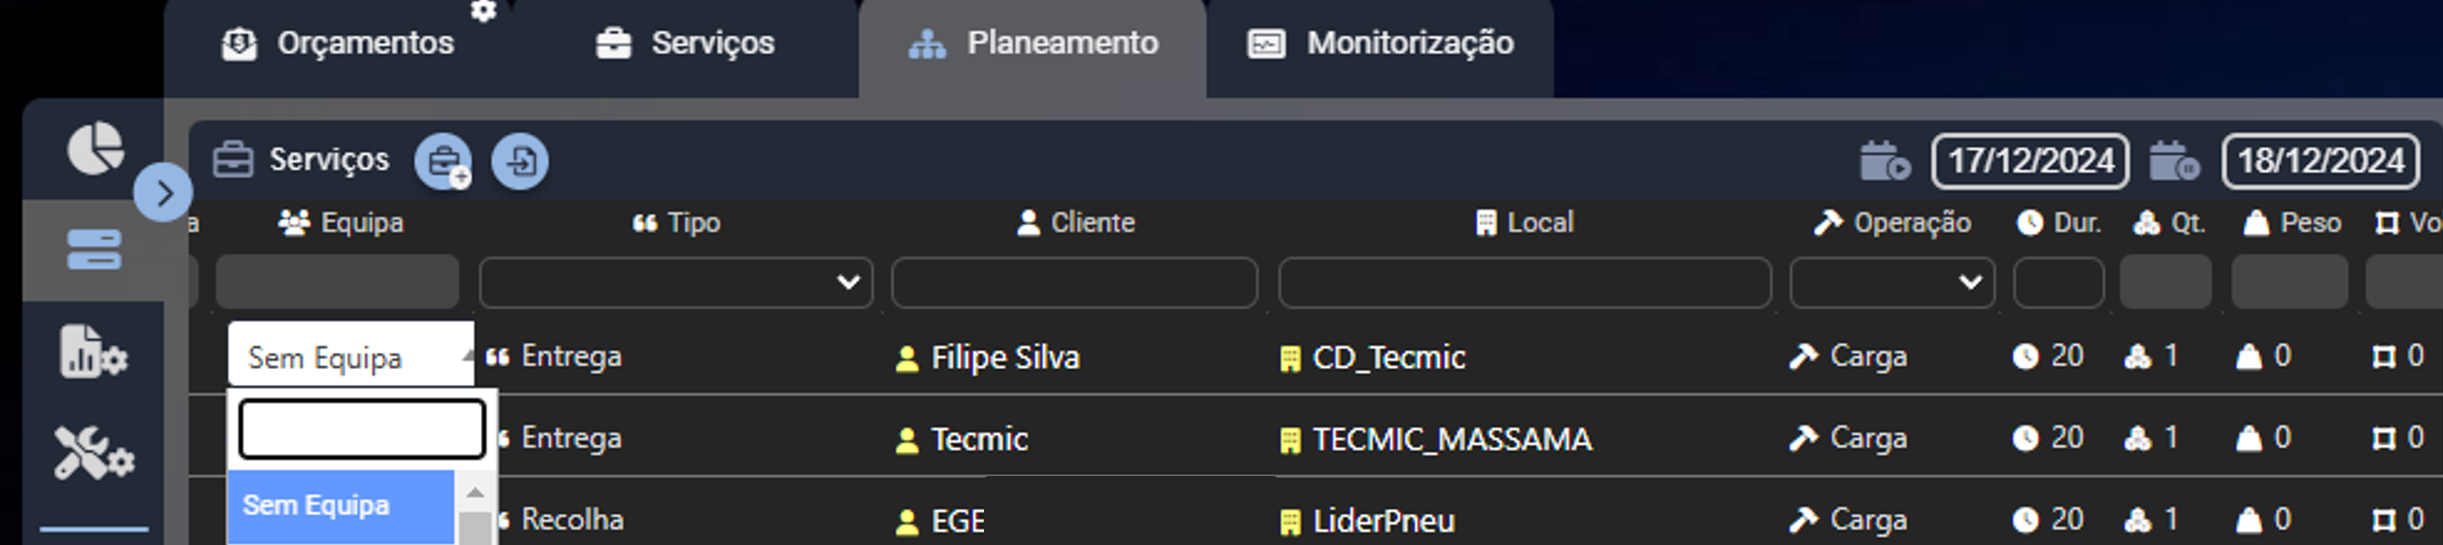This screenshot has height=545, width=2443.
Task: Click the end date calendar icon
Action: [x=2174, y=161]
